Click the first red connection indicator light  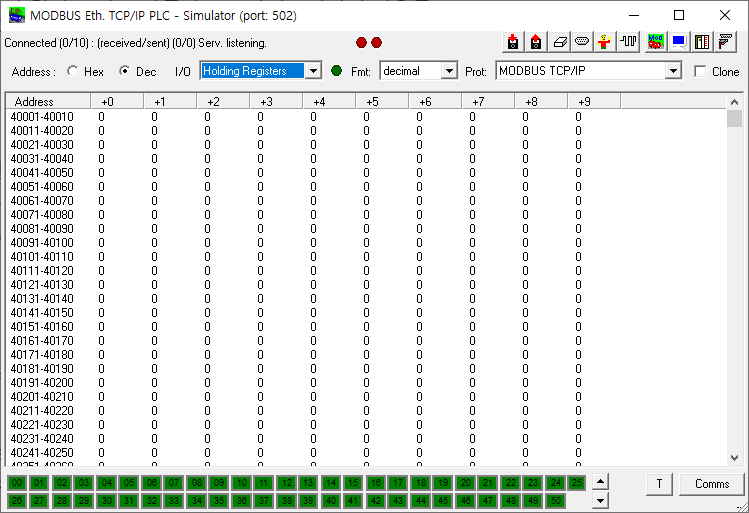coord(362,43)
